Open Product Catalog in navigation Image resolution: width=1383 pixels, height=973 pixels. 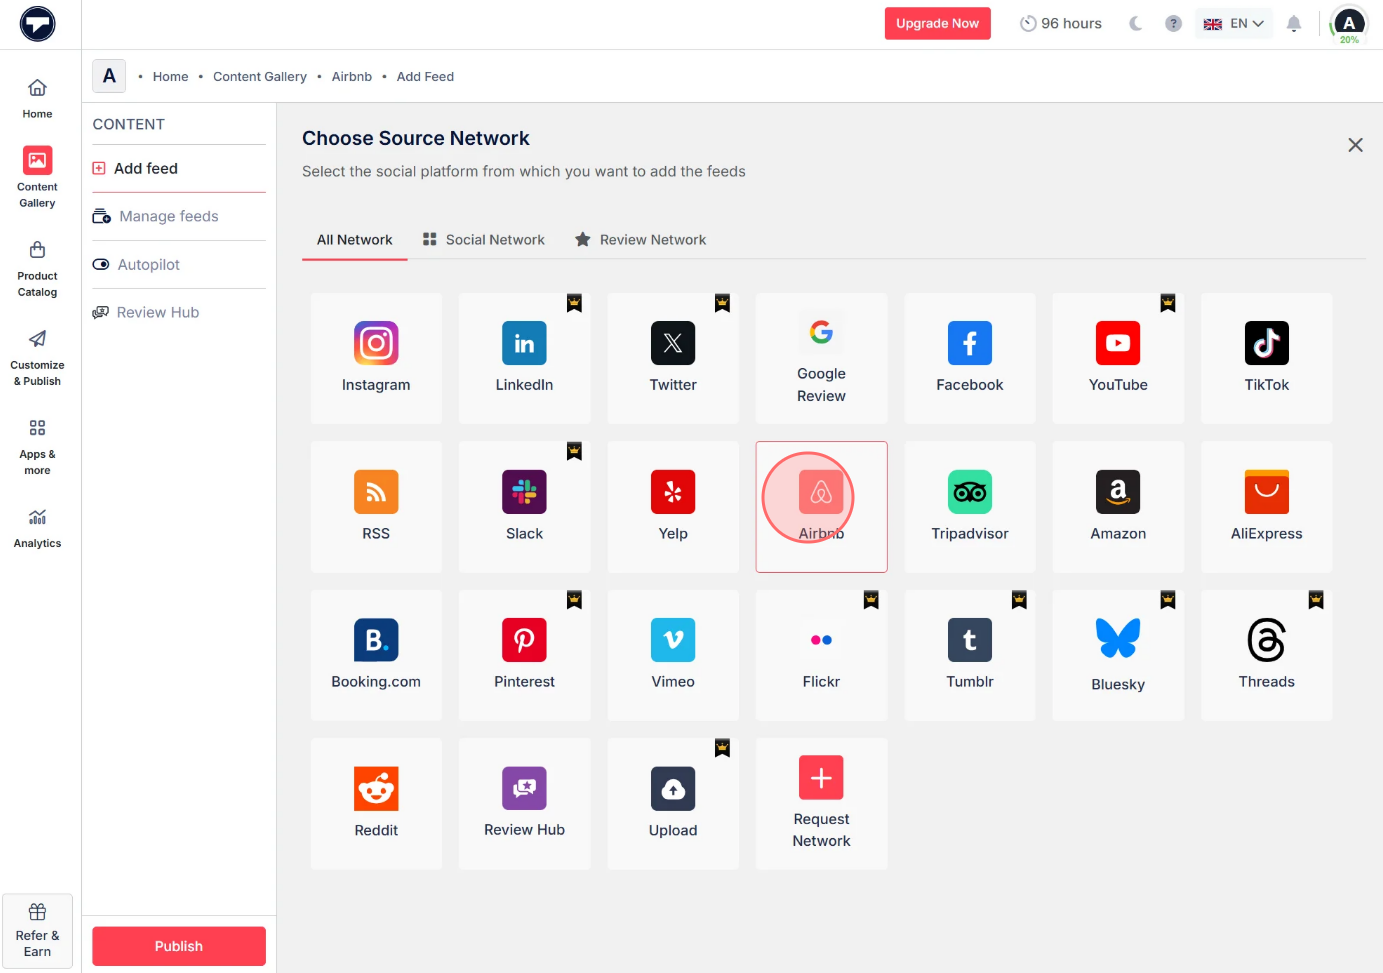37,268
